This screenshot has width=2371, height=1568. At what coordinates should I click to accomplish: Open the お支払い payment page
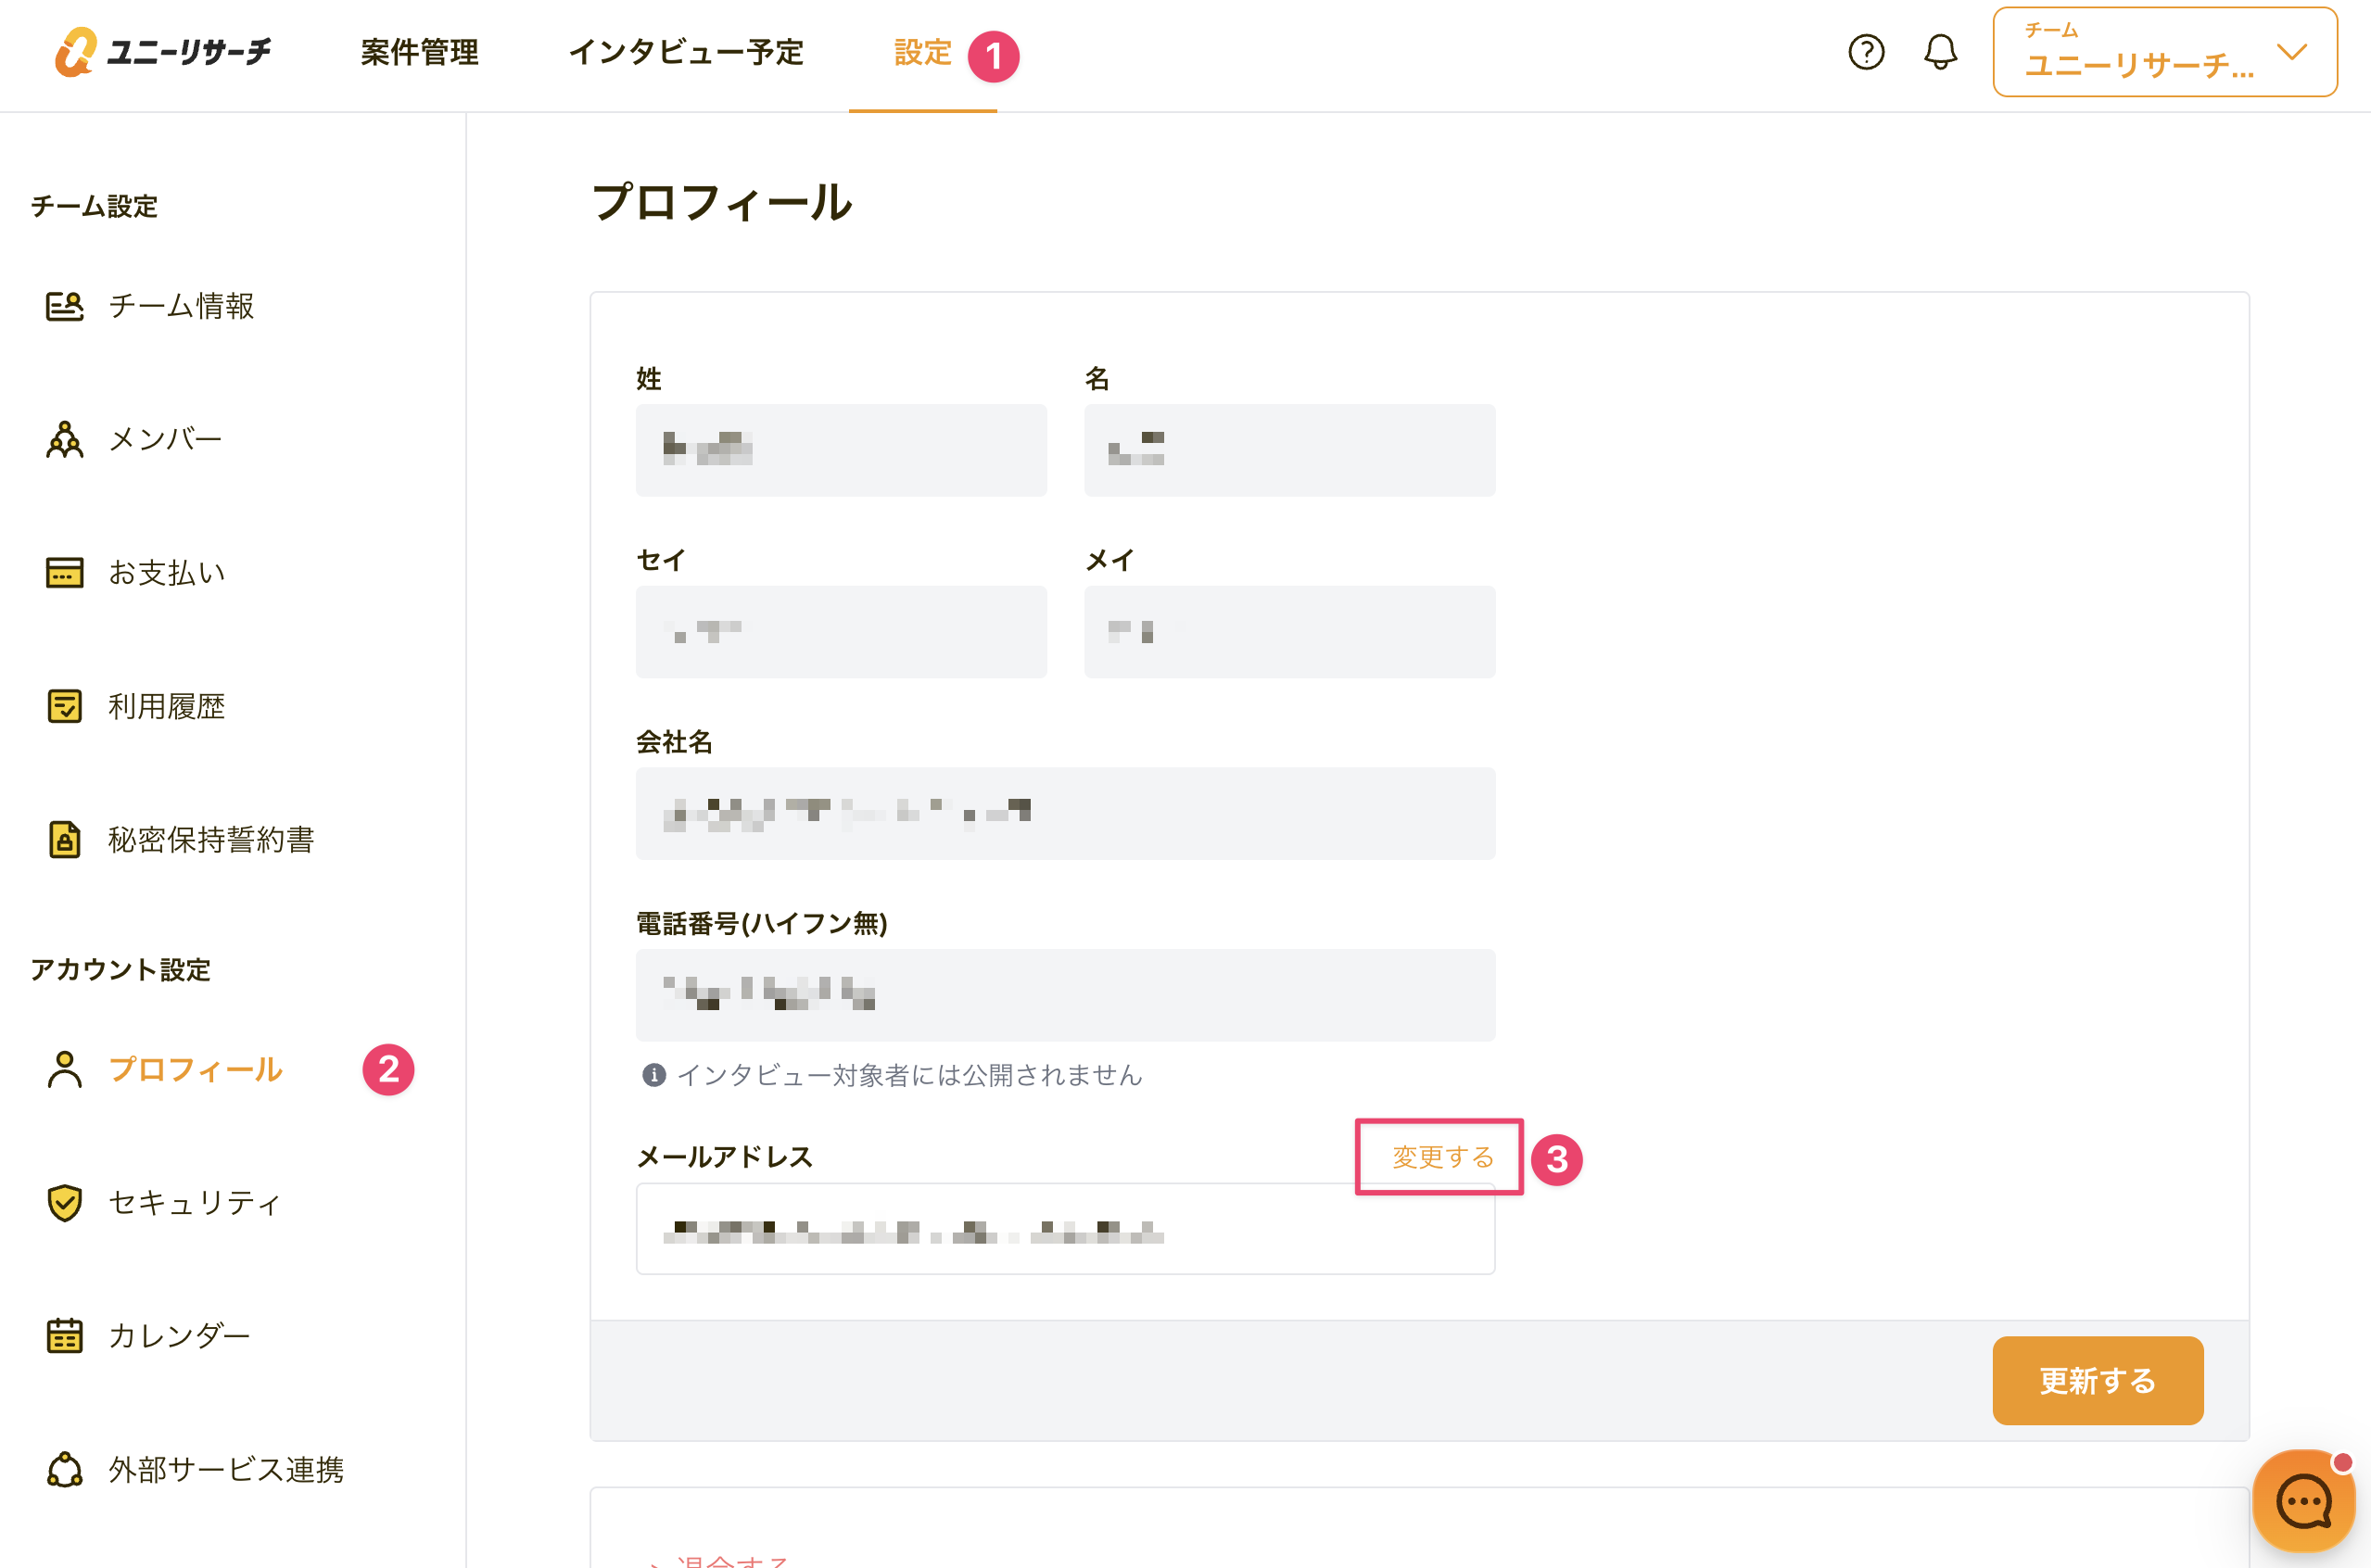tap(166, 573)
